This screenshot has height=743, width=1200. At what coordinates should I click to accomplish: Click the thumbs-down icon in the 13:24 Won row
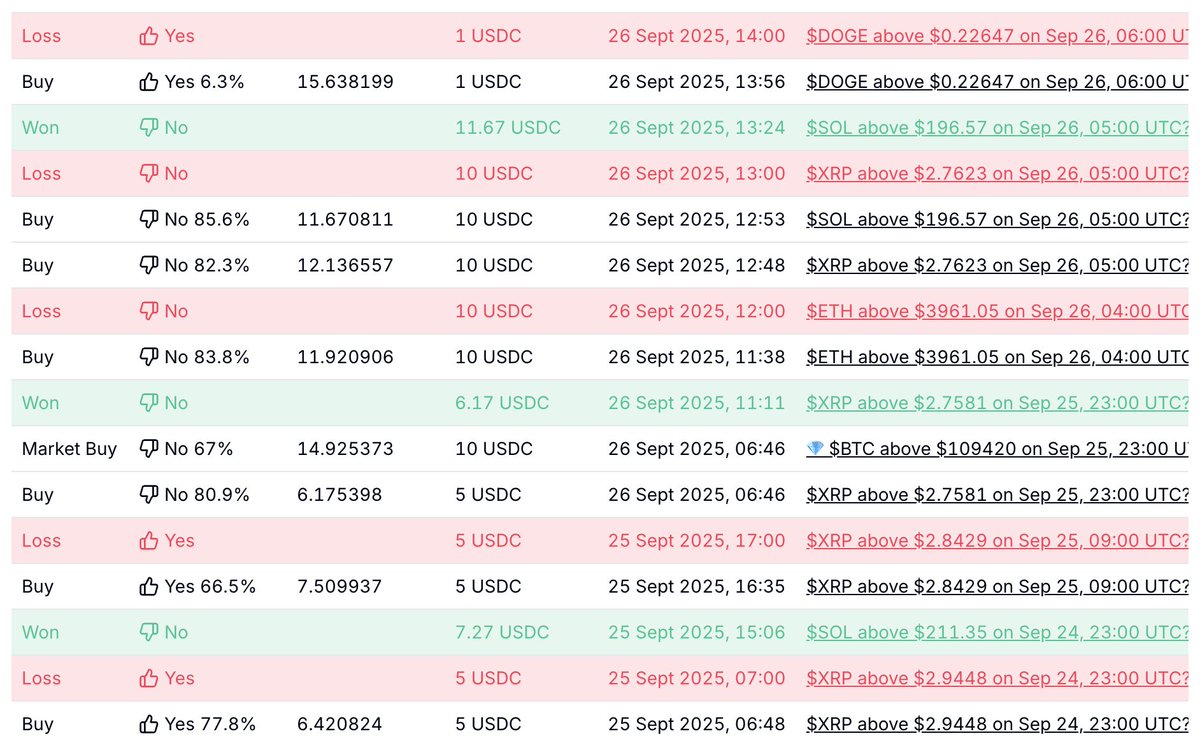click(x=149, y=128)
